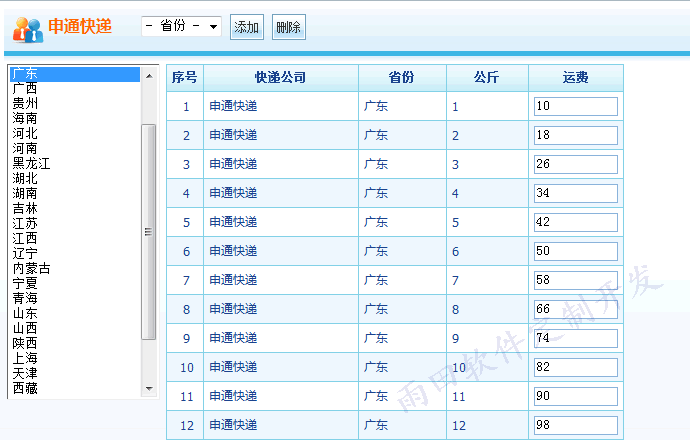Select 江苏 in the province list

coord(75,224)
